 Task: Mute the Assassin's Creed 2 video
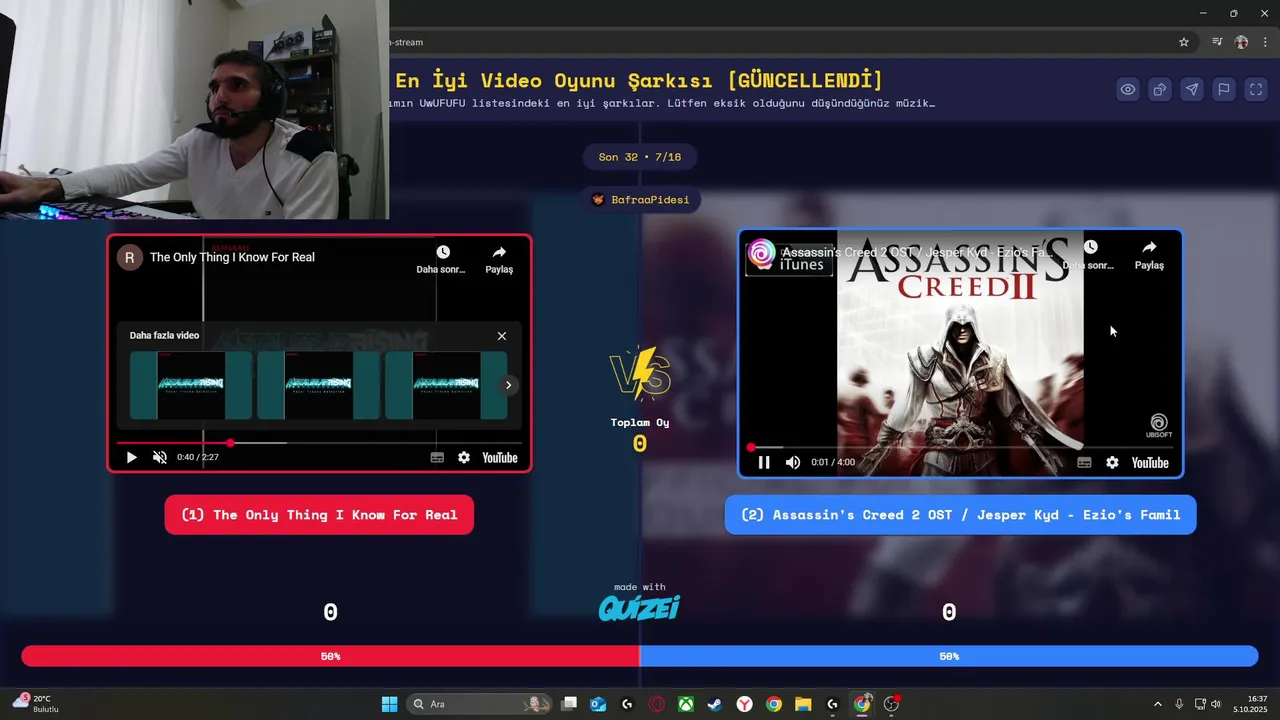pos(793,462)
